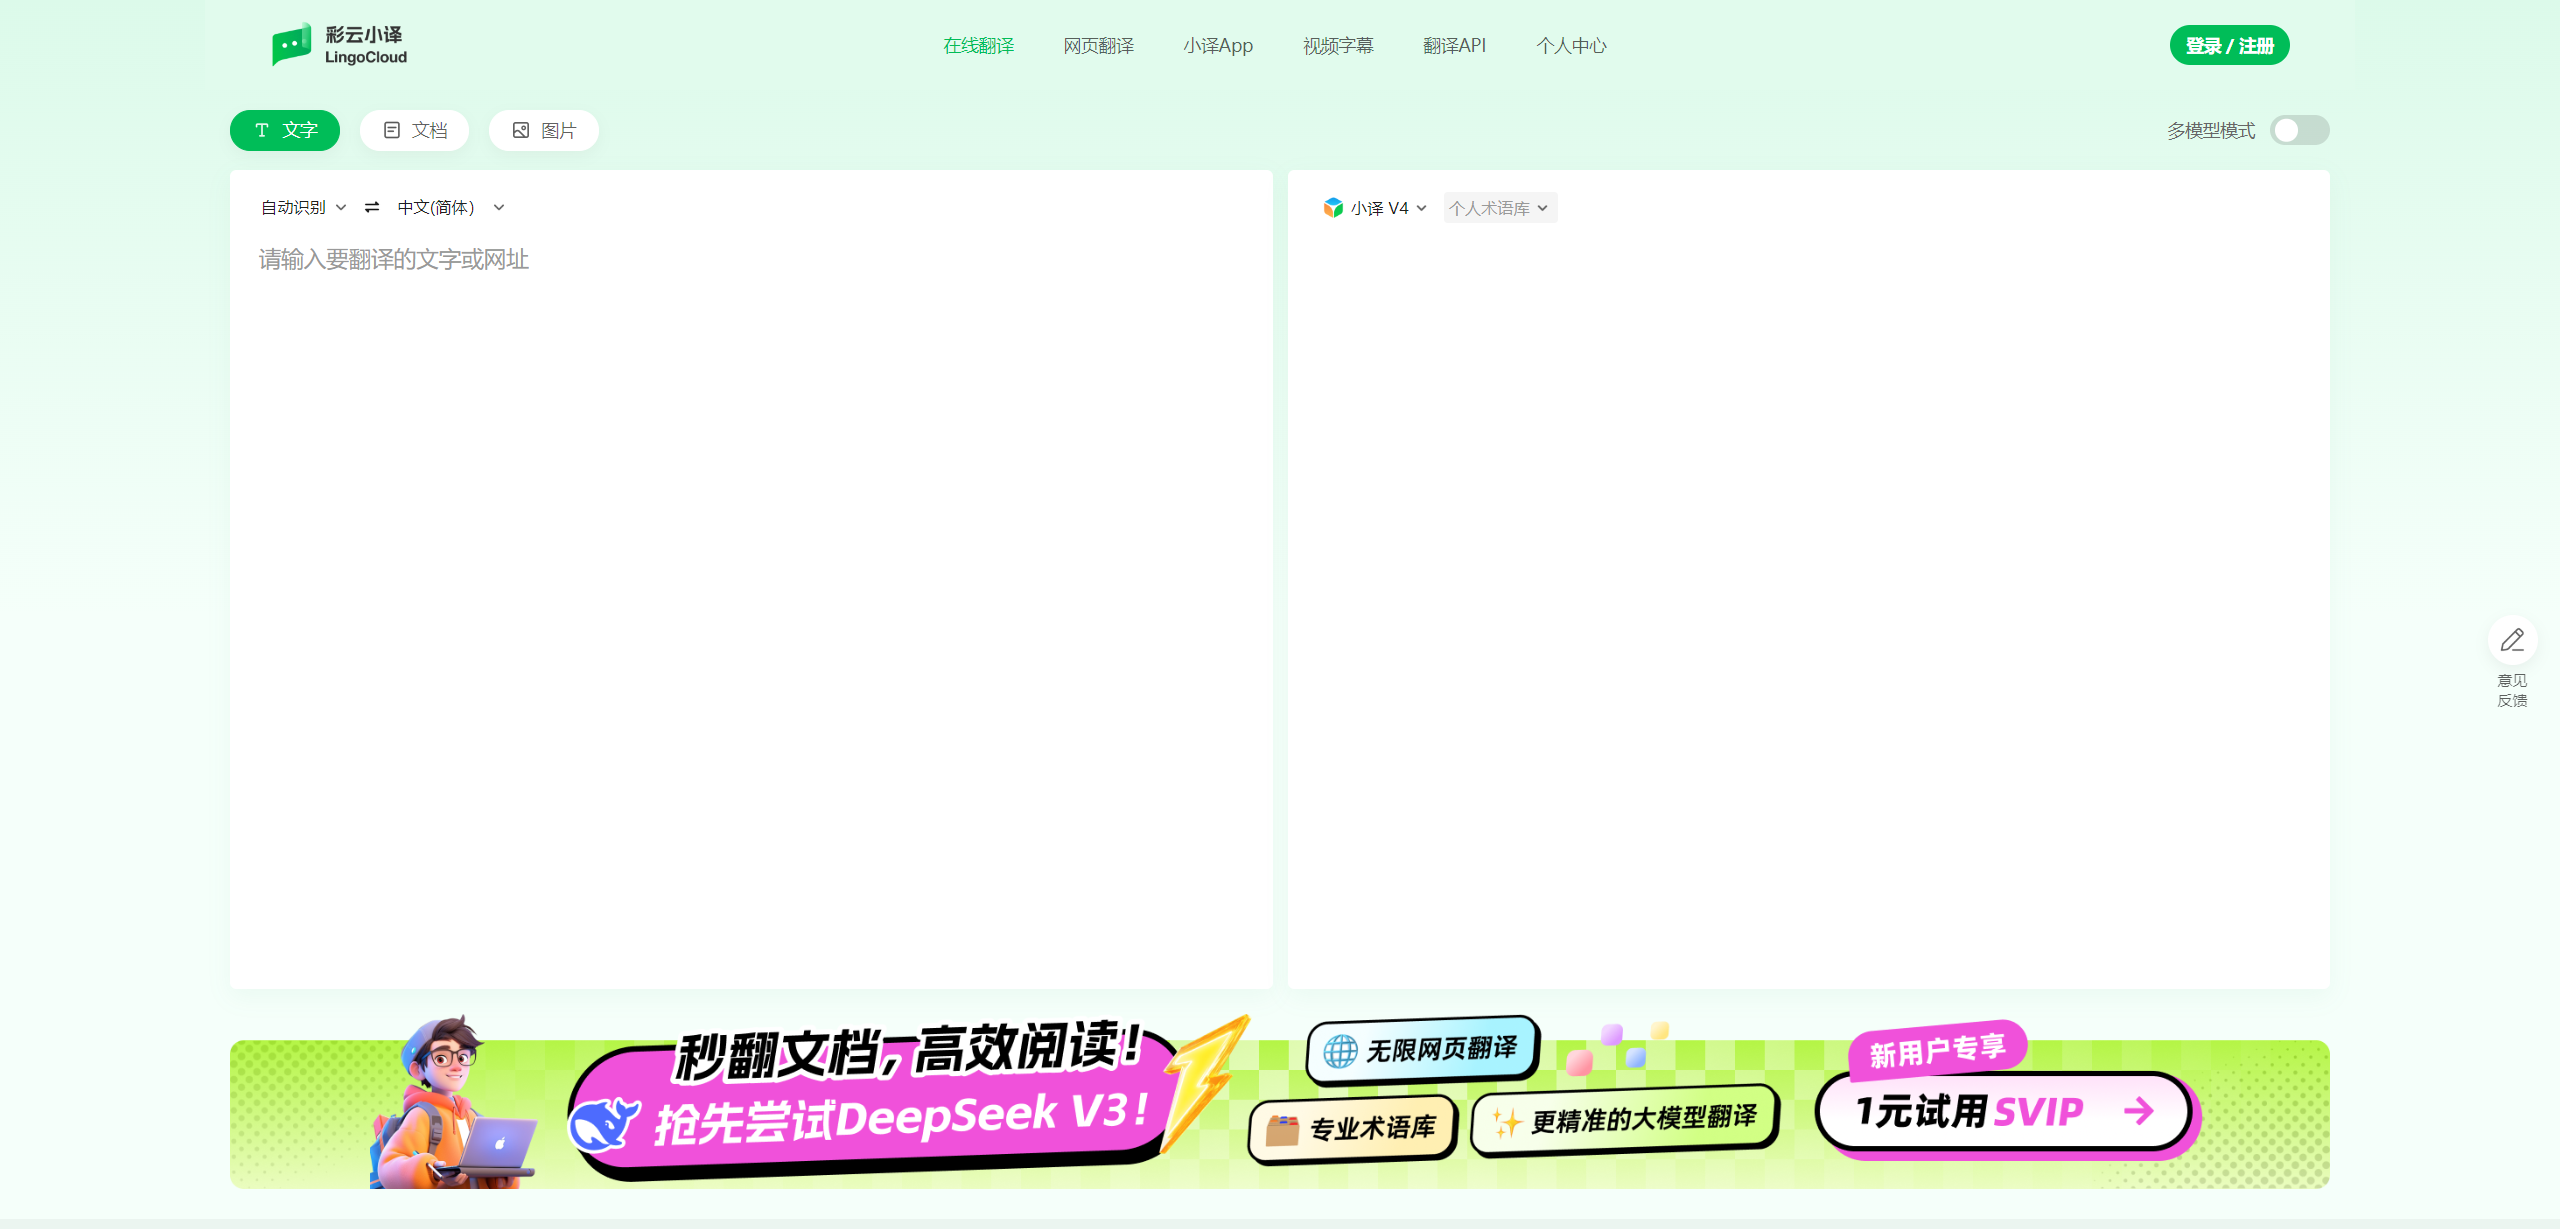
Task: Open 网页翻译 in the top navigation
Action: (1098, 46)
